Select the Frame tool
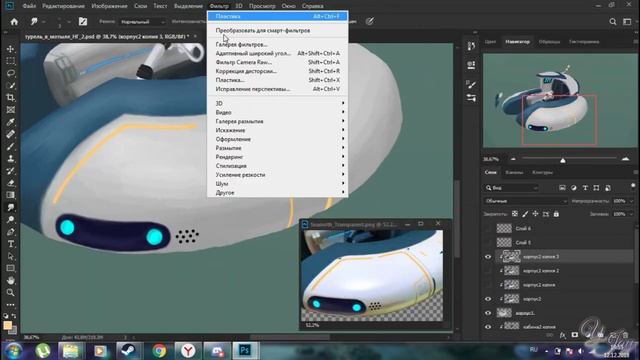This screenshot has height=360, width=640. click(11, 110)
